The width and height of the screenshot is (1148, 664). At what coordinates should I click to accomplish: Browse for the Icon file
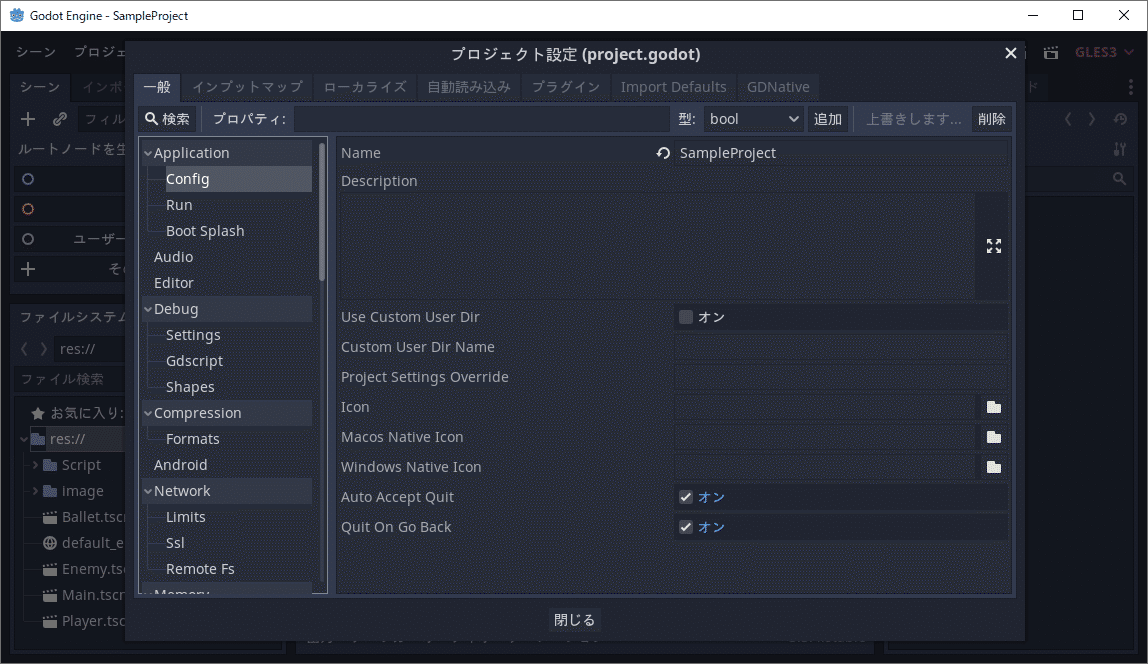click(994, 407)
